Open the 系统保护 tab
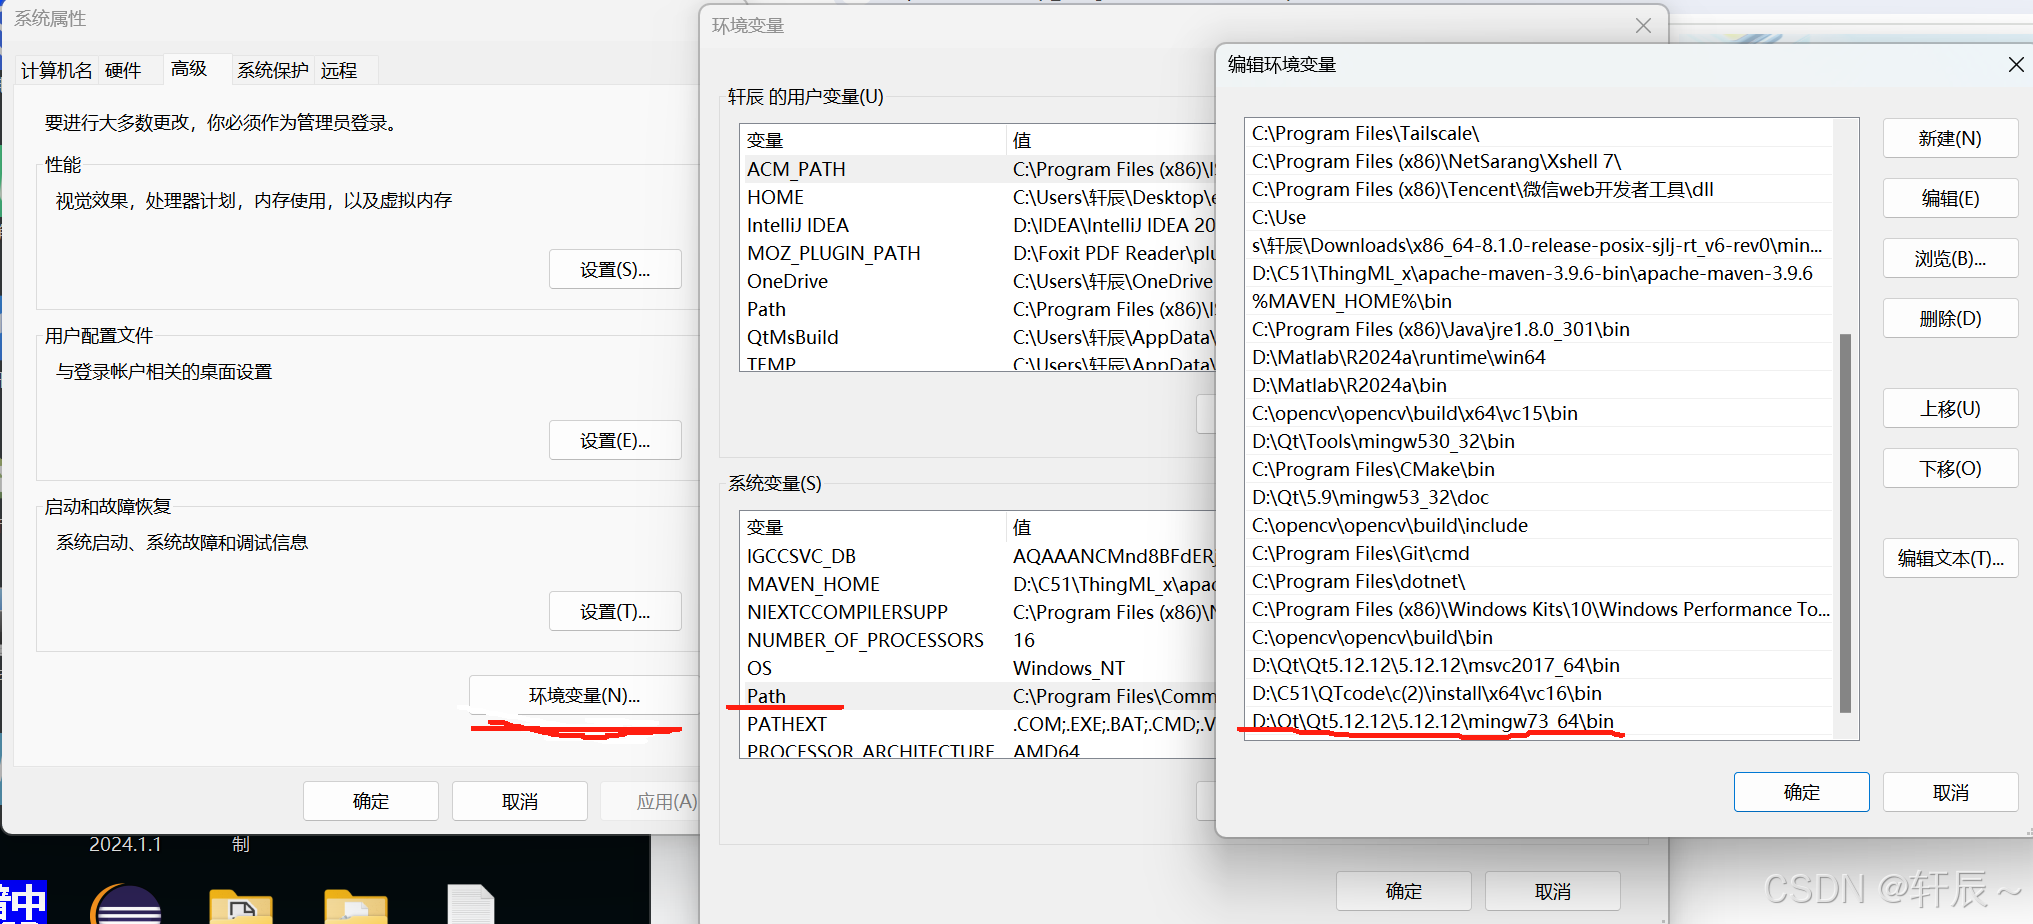2033x924 pixels. click(x=272, y=70)
